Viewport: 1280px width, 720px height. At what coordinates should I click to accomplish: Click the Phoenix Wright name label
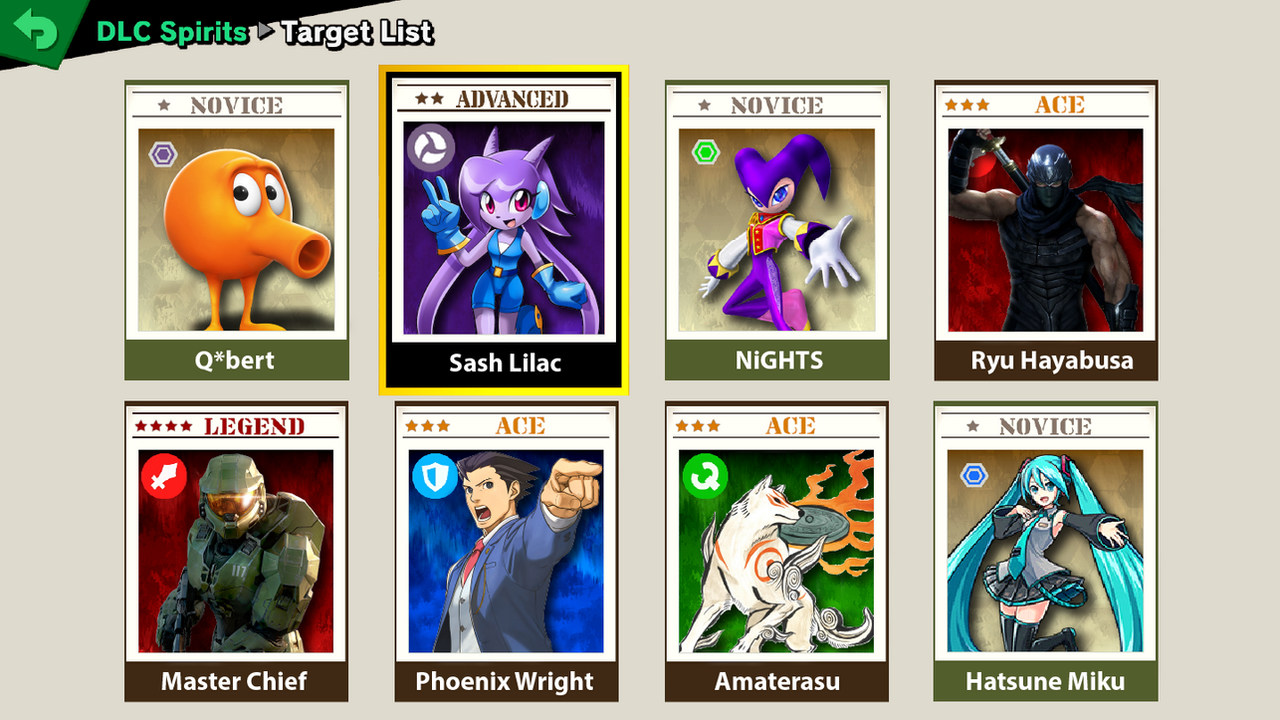[505, 682]
